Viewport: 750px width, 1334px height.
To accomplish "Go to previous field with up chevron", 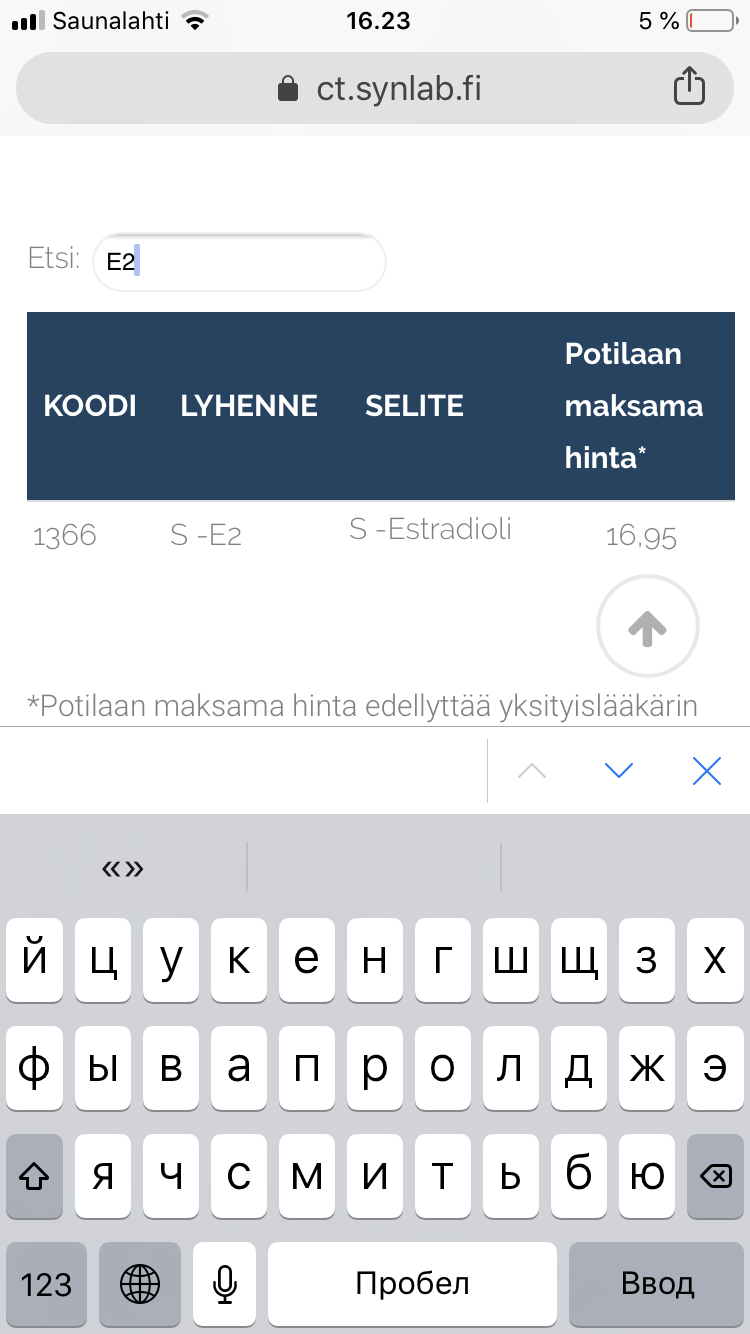I will (x=532, y=770).
